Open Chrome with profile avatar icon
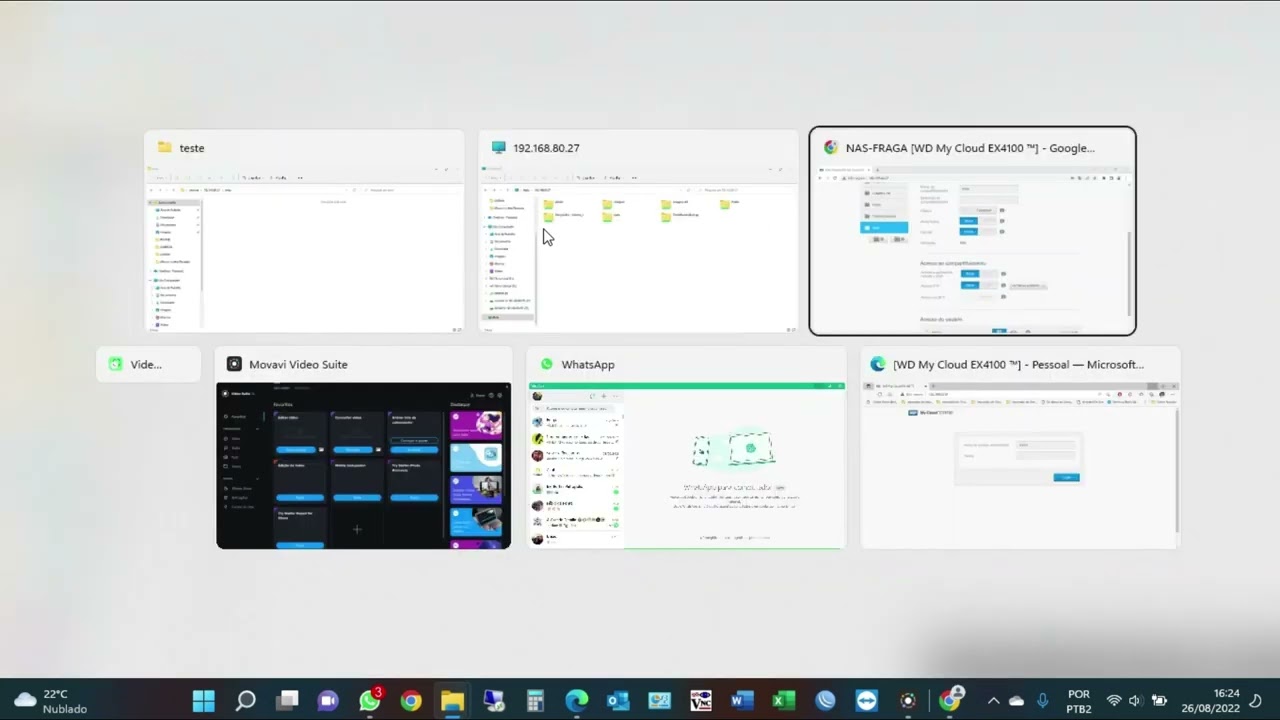 950,701
